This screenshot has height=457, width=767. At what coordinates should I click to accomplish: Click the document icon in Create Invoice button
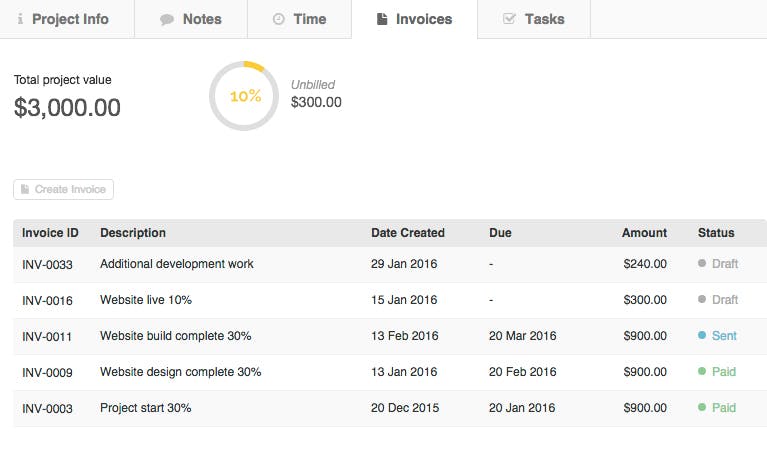[x=25, y=189]
